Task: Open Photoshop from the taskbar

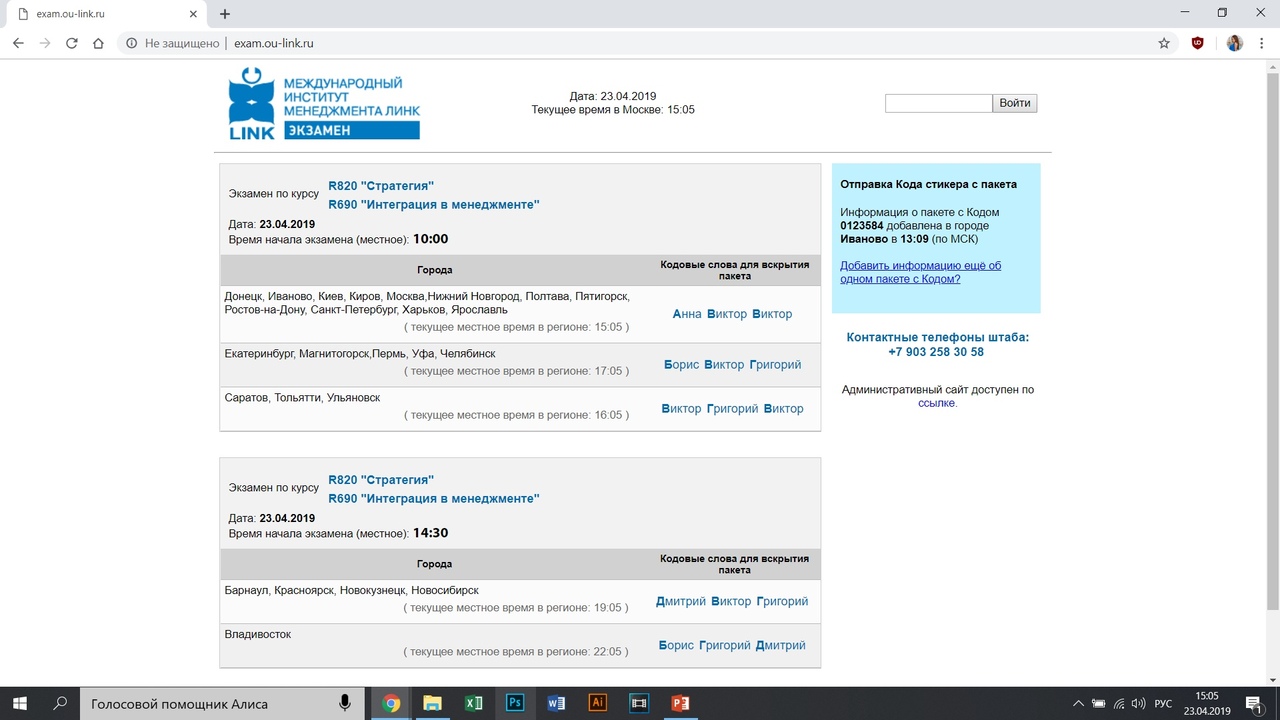Action: (515, 703)
